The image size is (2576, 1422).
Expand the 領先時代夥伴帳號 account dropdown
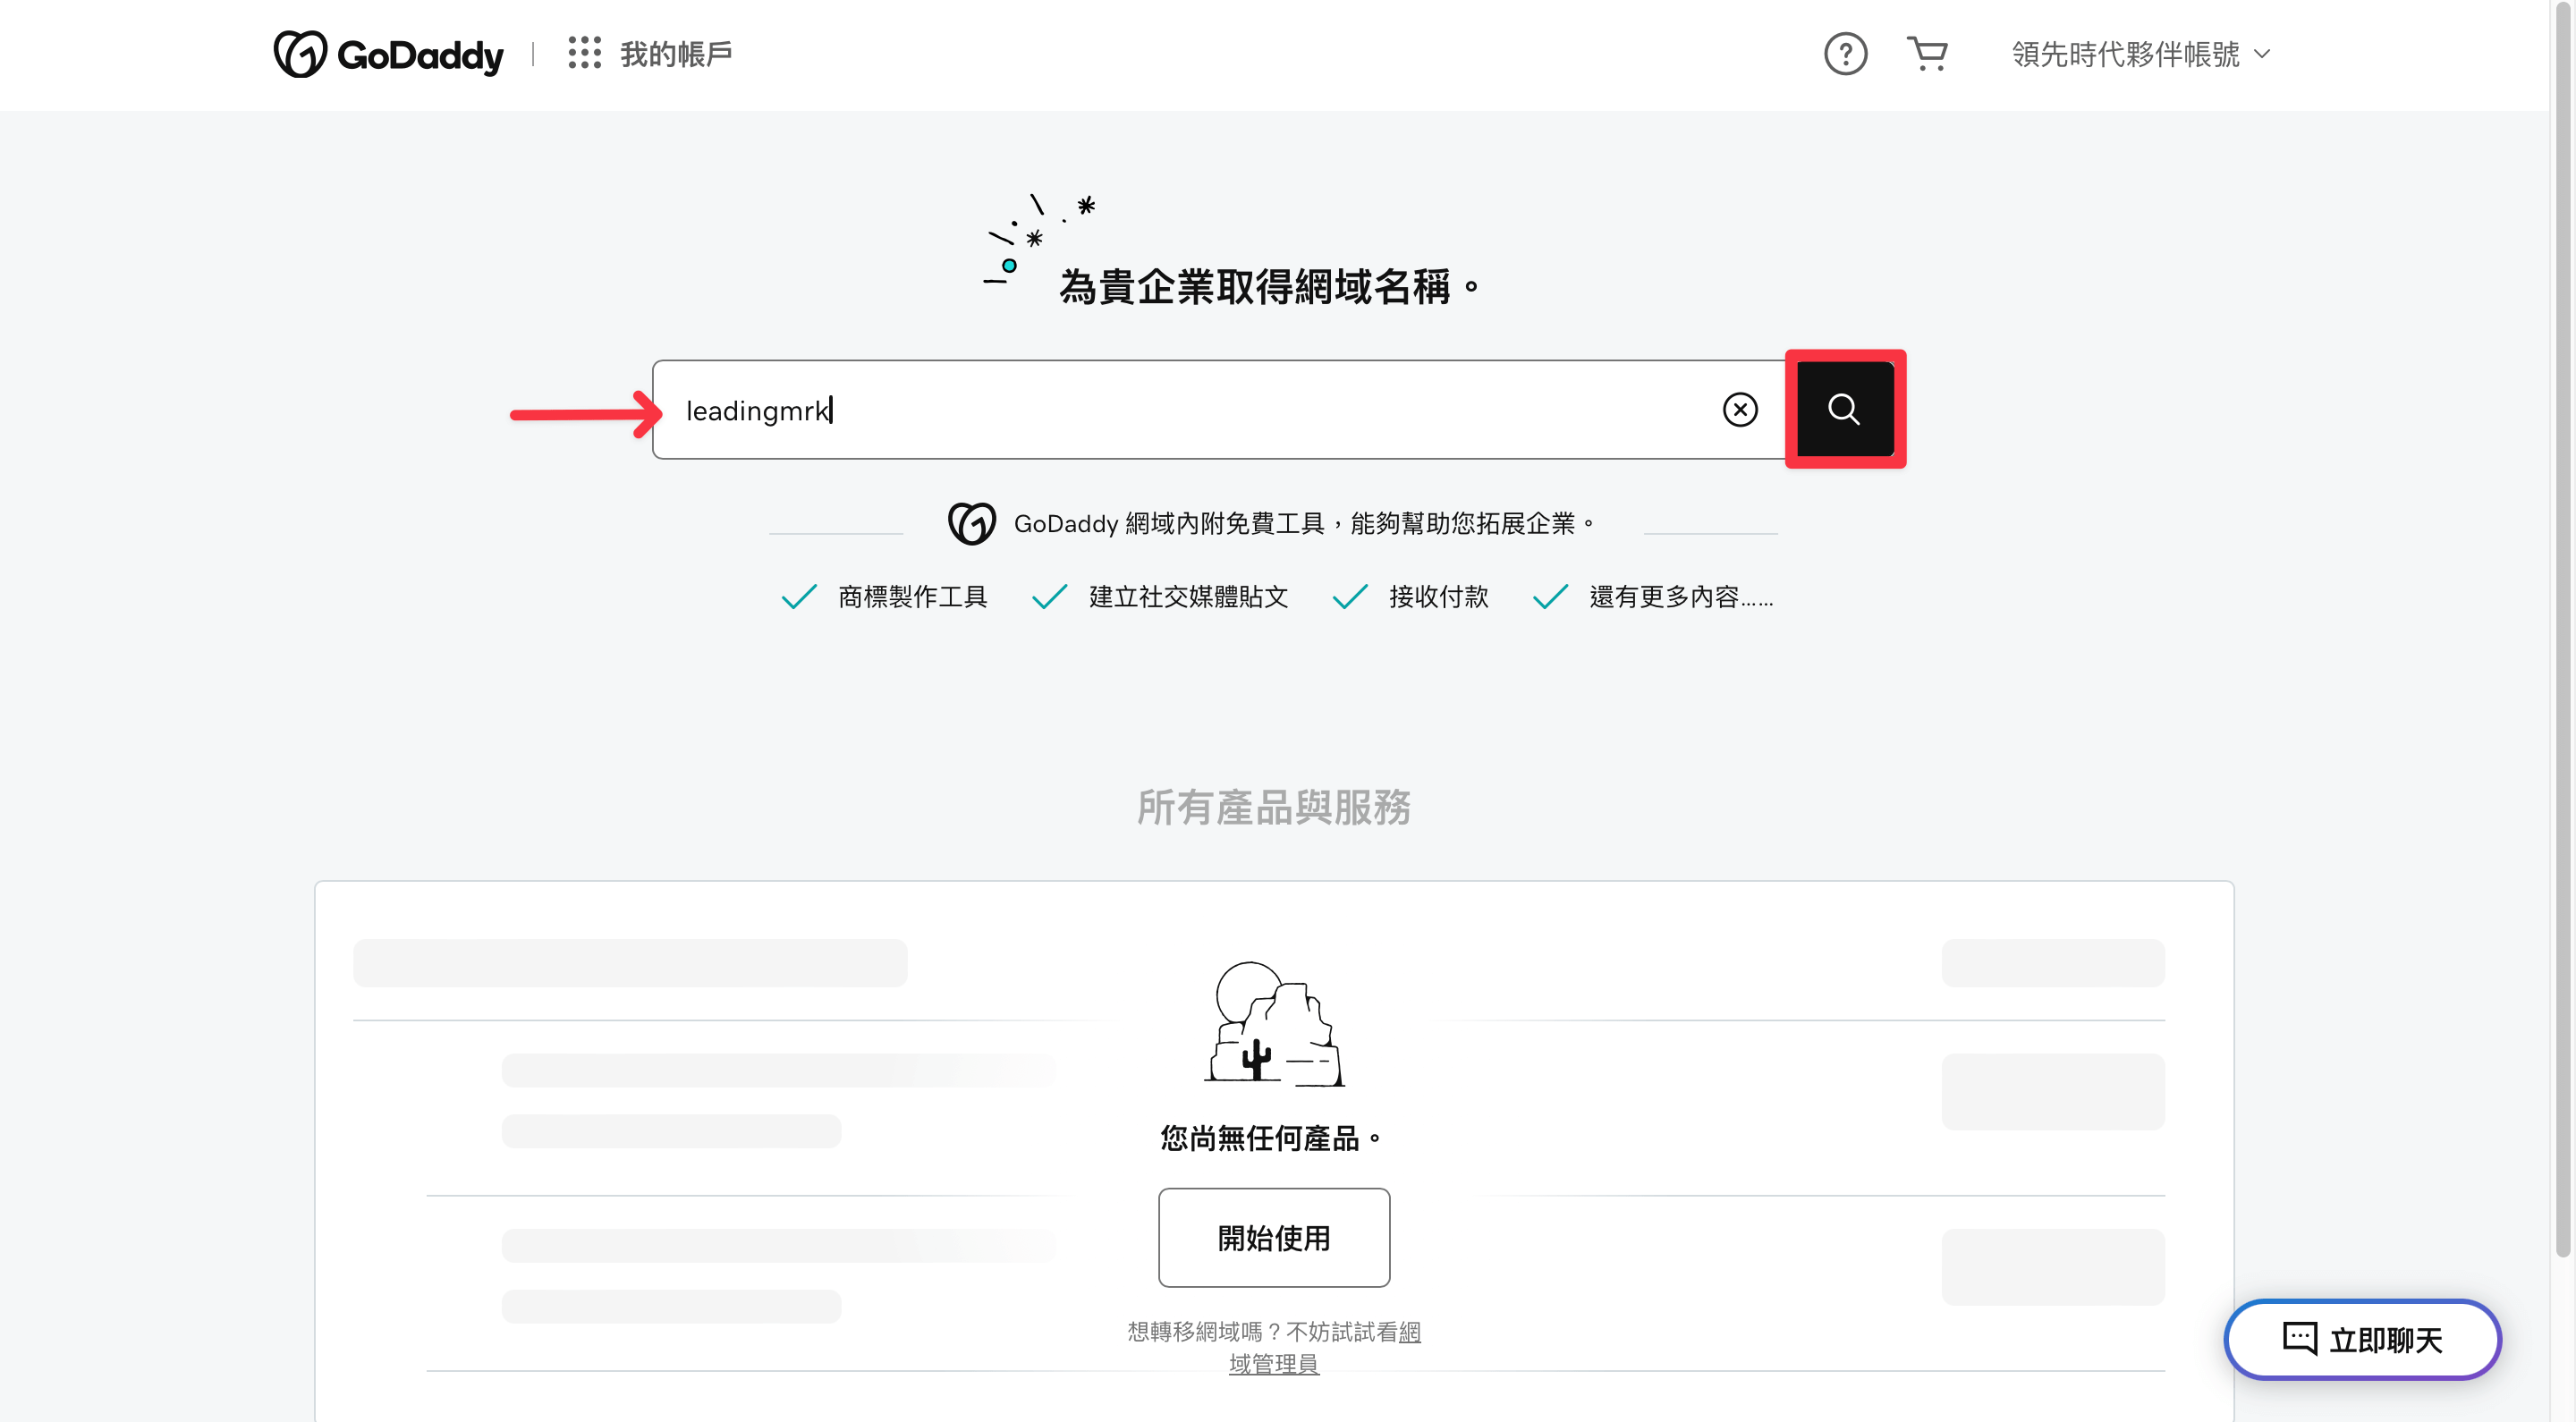[2141, 54]
